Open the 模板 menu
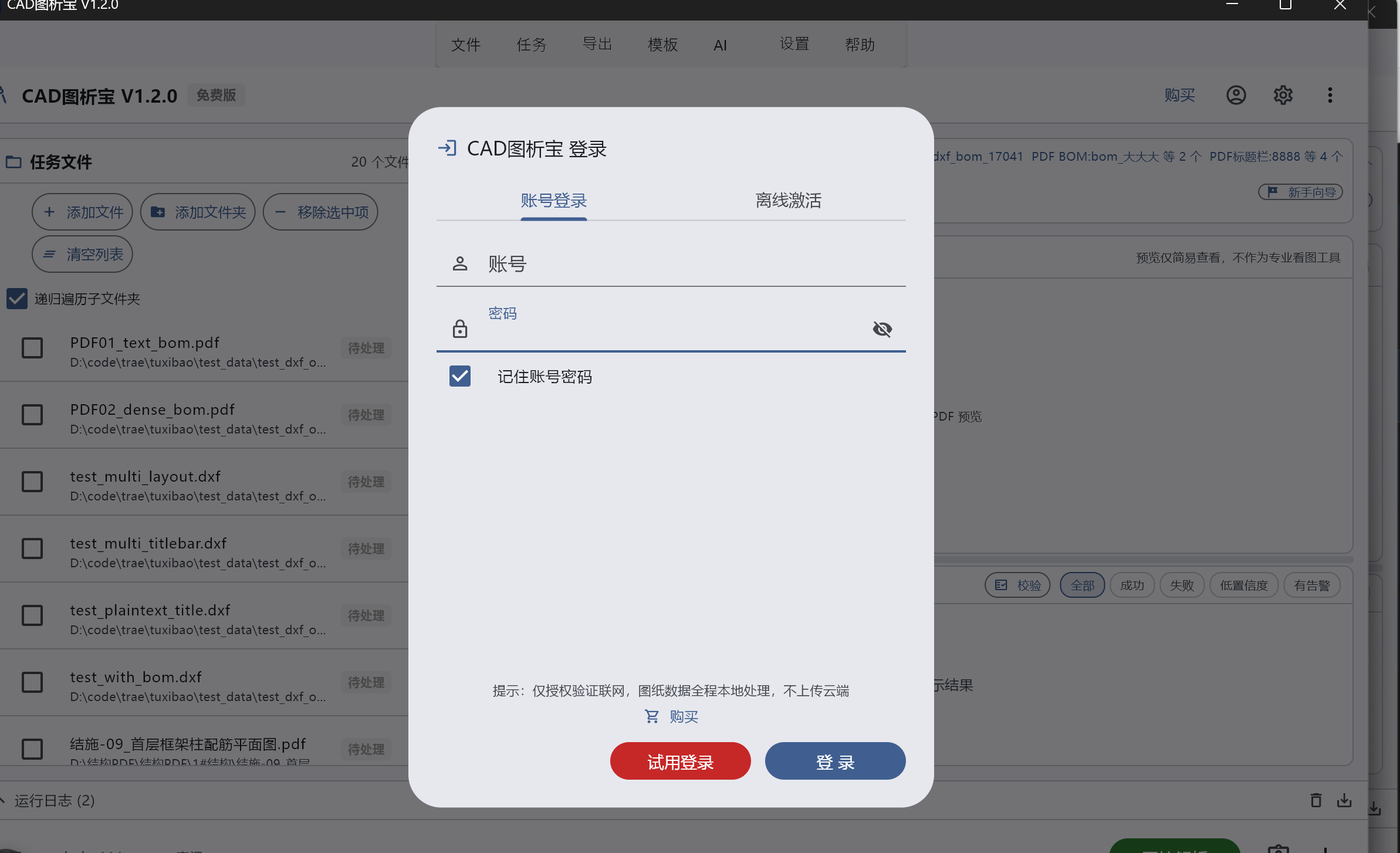 663,45
